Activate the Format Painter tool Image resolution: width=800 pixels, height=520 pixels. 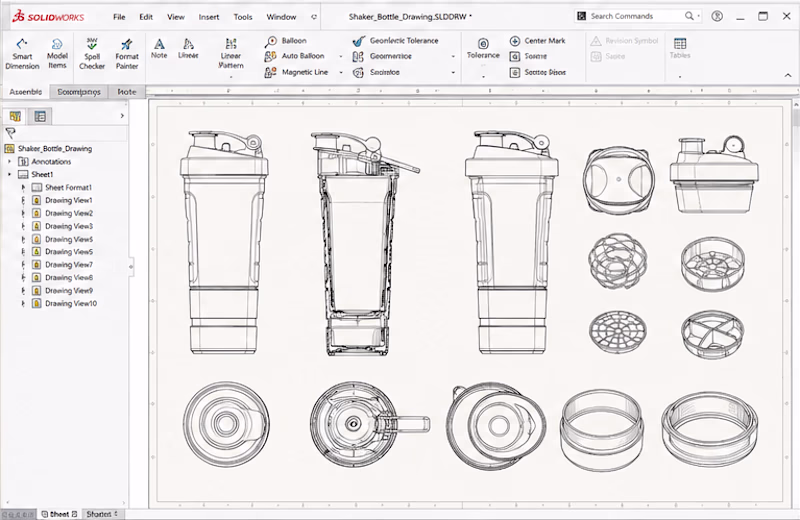click(127, 54)
